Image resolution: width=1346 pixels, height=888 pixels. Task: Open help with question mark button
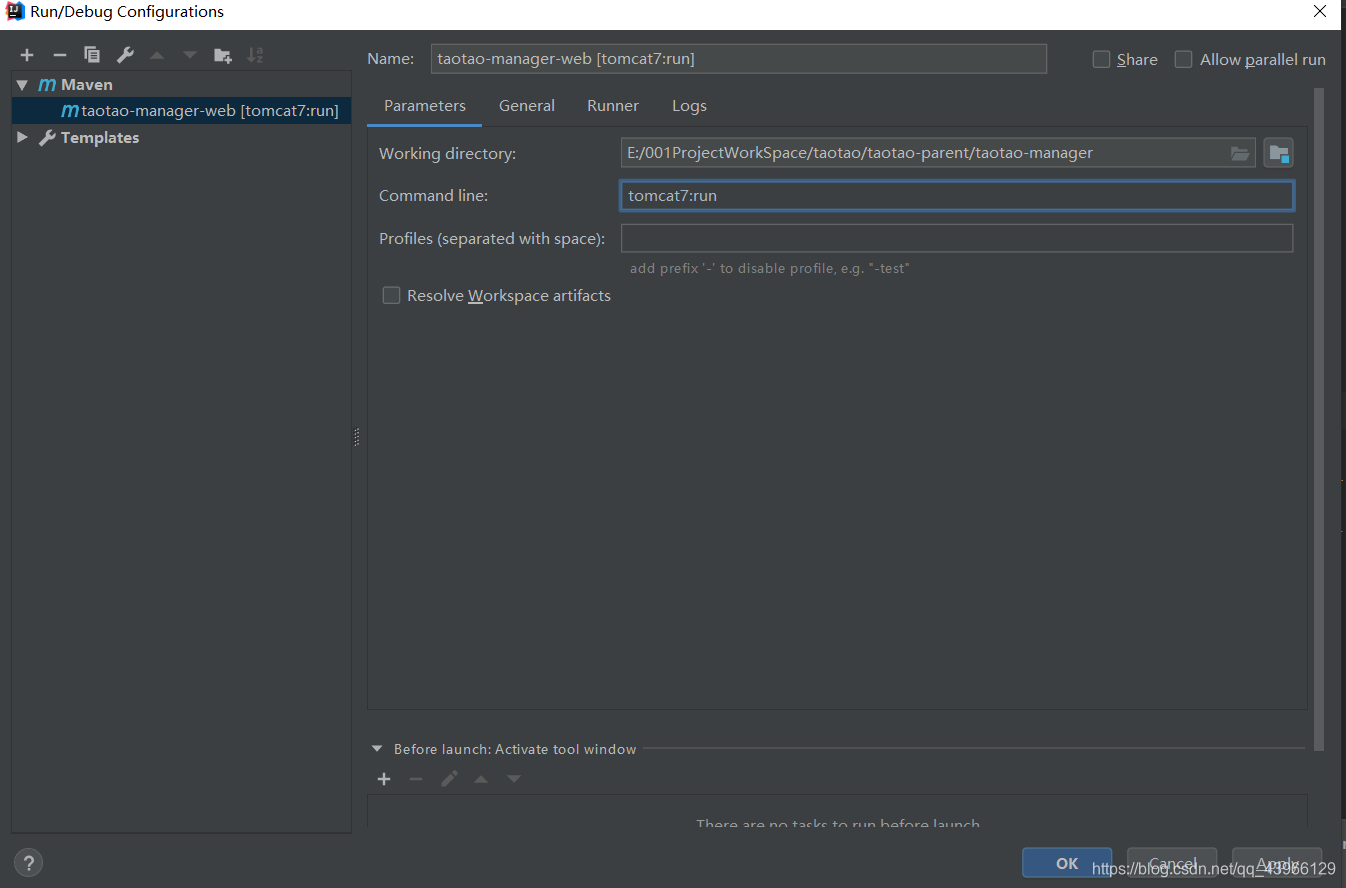click(28, 862)
